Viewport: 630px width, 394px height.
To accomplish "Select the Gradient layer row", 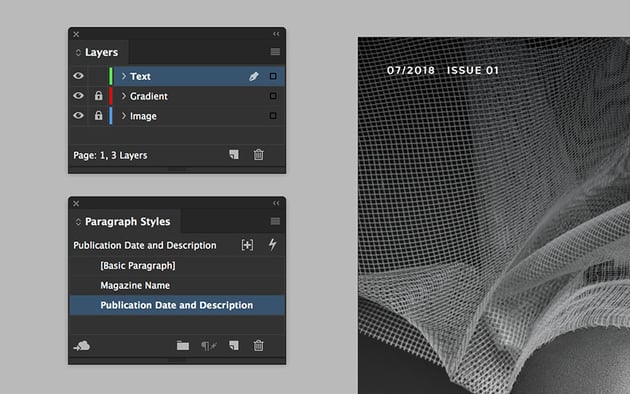I will (x=177, y=96).
